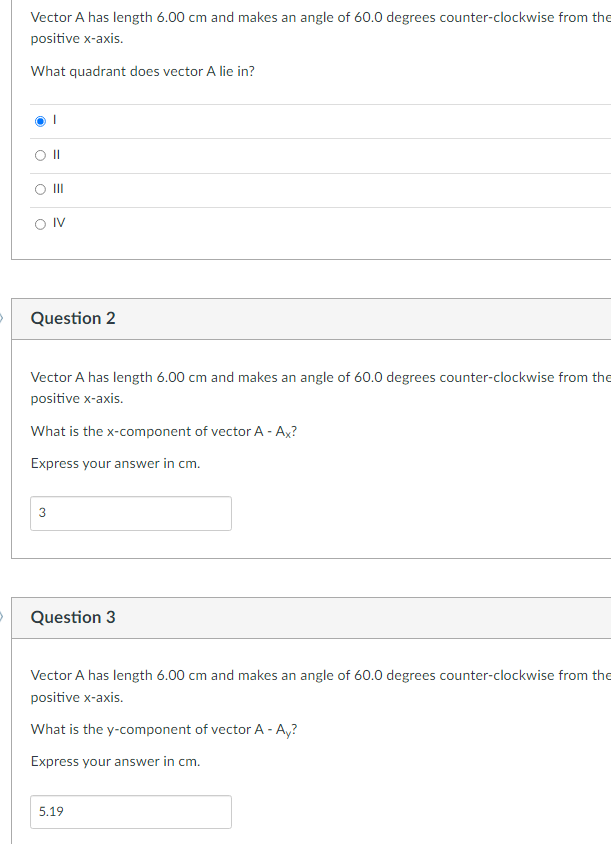This screenshot has width=611, height=844.
Task: Click the Question 3 heading
Action: pyautogui.click(x=73, y=617)
